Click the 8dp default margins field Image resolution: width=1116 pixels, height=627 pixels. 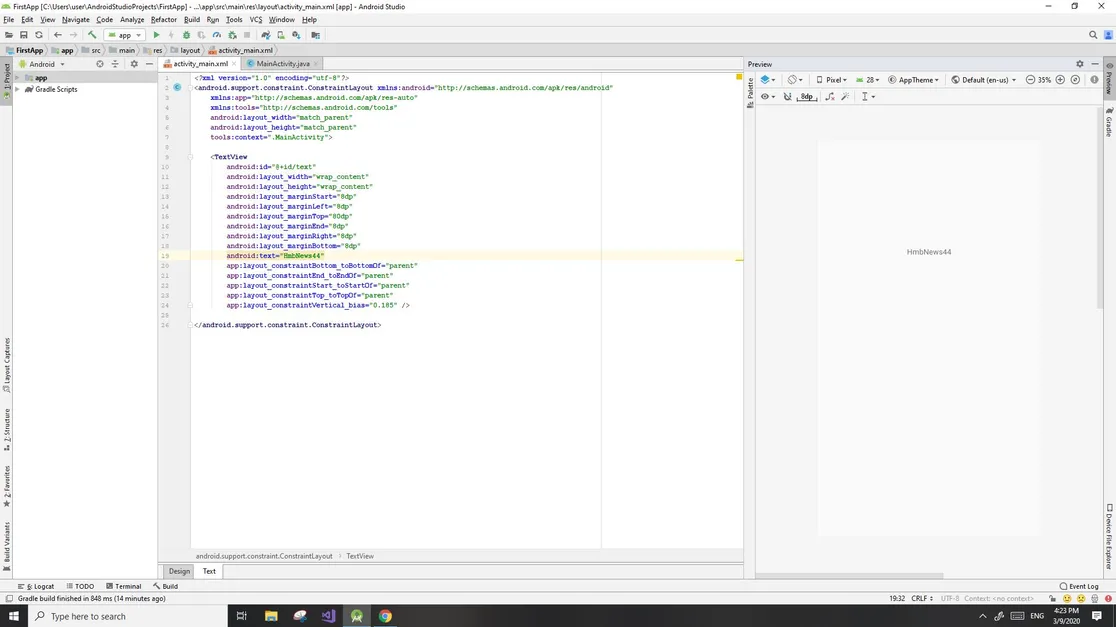pos(806,97)
